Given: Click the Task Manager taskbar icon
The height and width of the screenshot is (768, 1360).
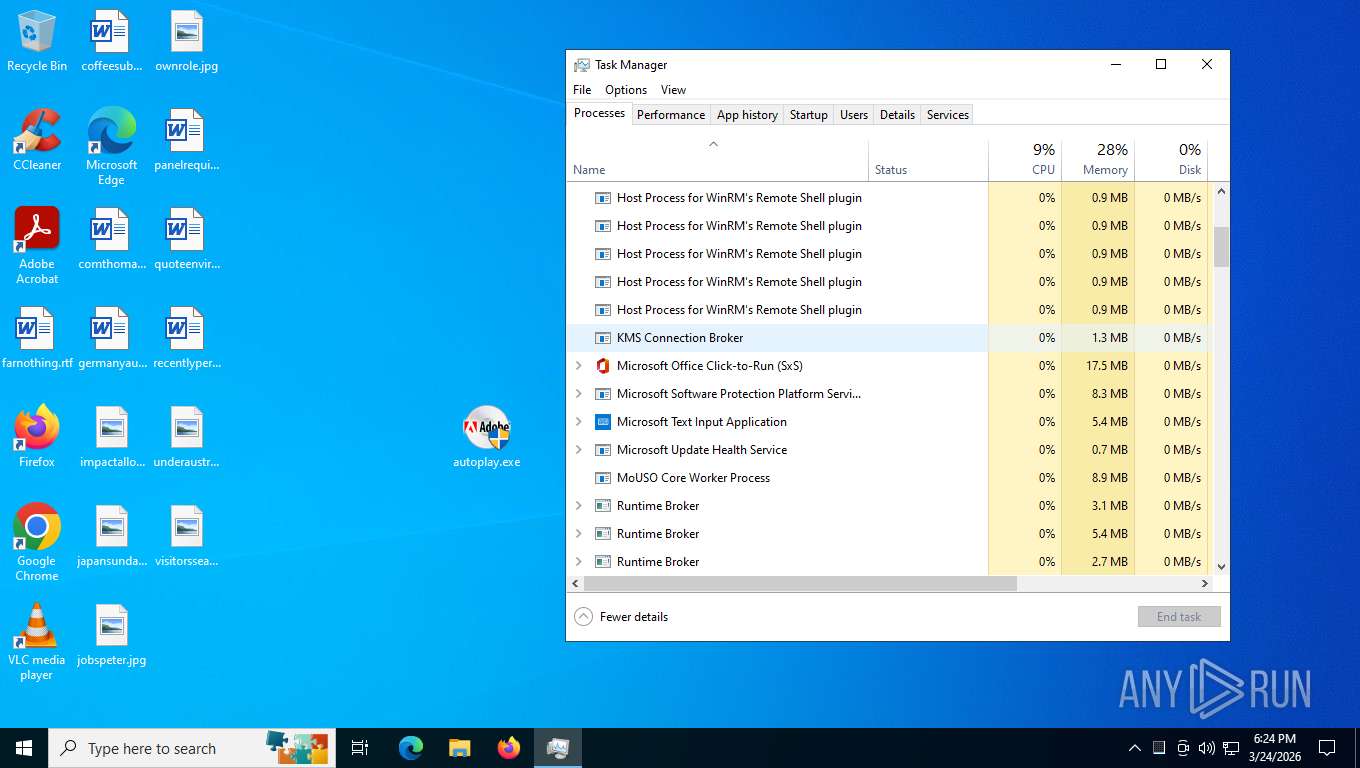Looking at the screenshot, I should [x=558, y=748].
